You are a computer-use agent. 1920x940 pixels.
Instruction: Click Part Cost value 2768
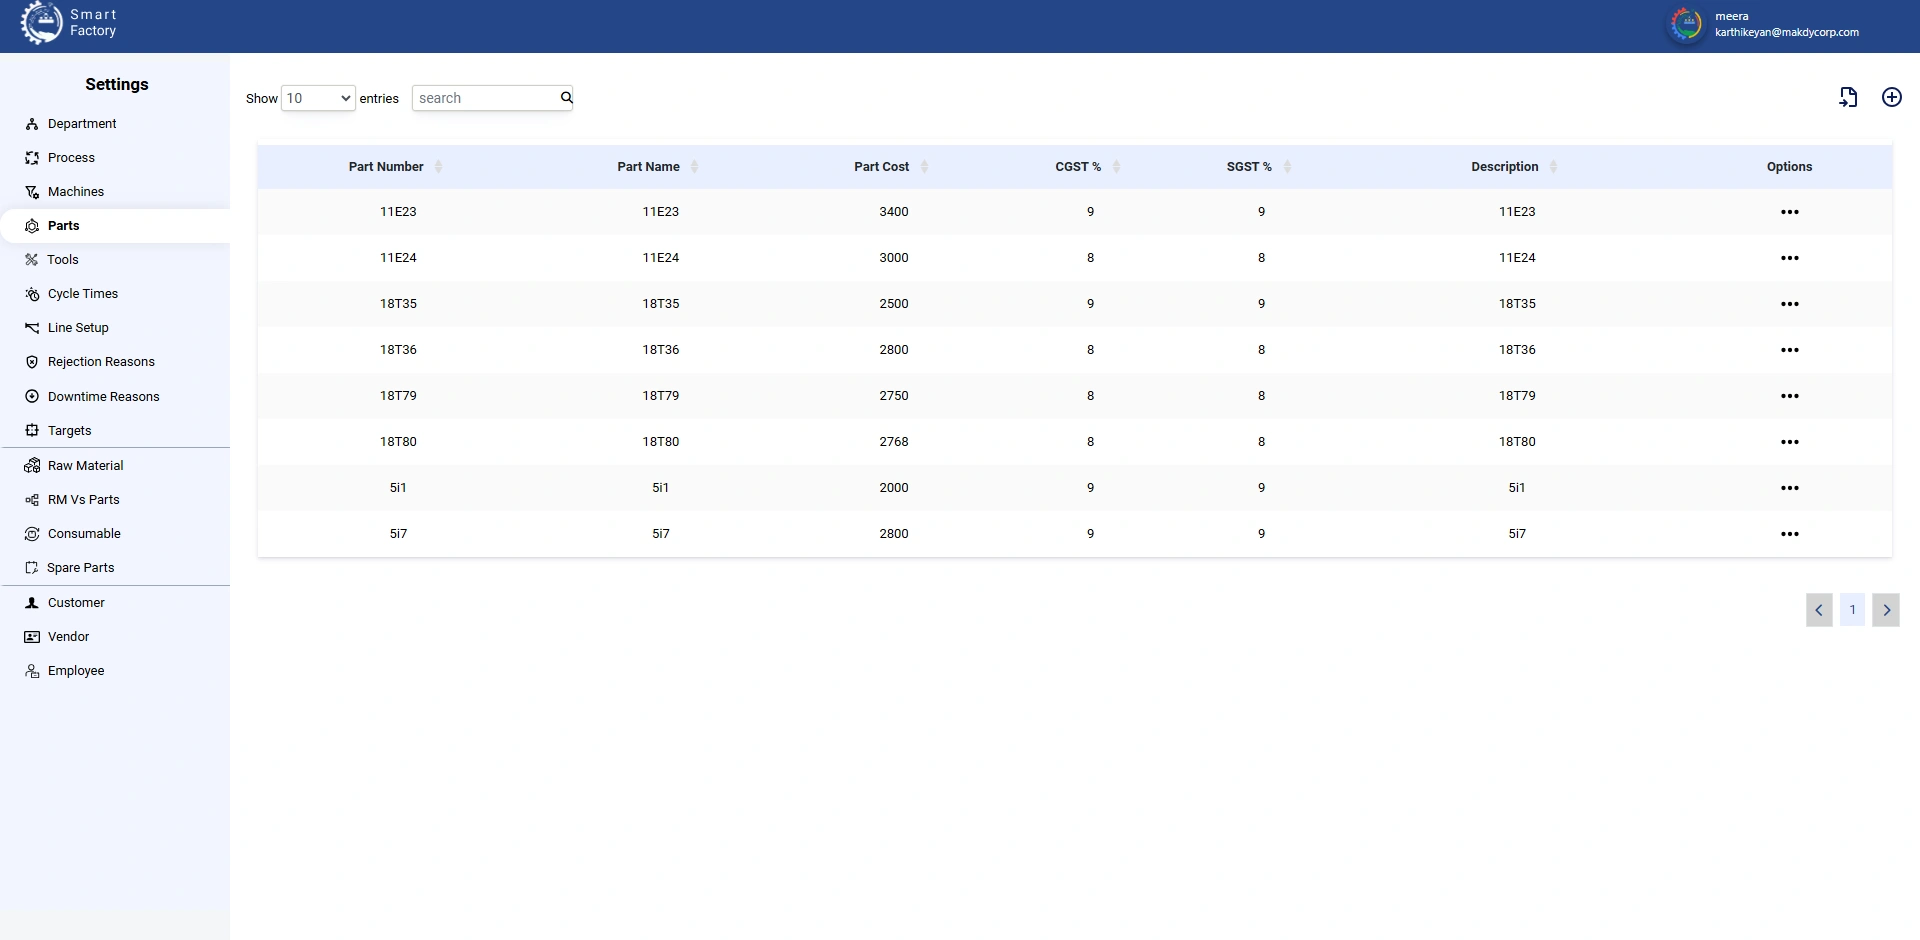tap(894, 442)
